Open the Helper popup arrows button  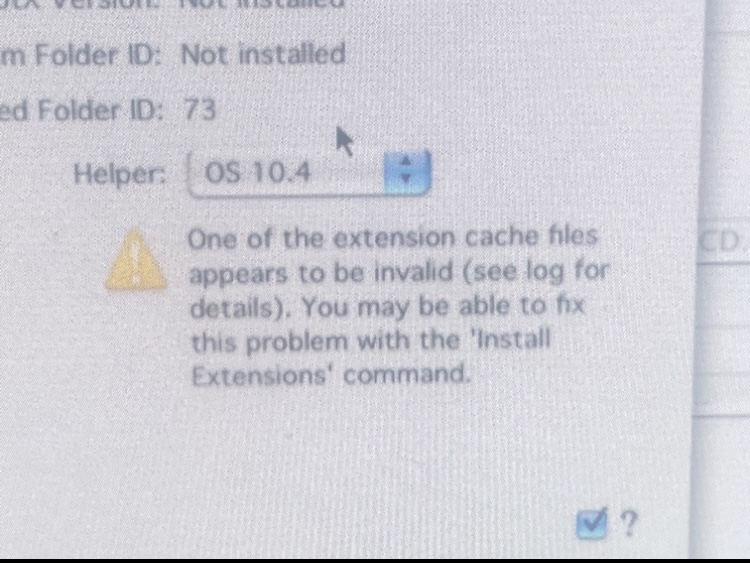407,172
